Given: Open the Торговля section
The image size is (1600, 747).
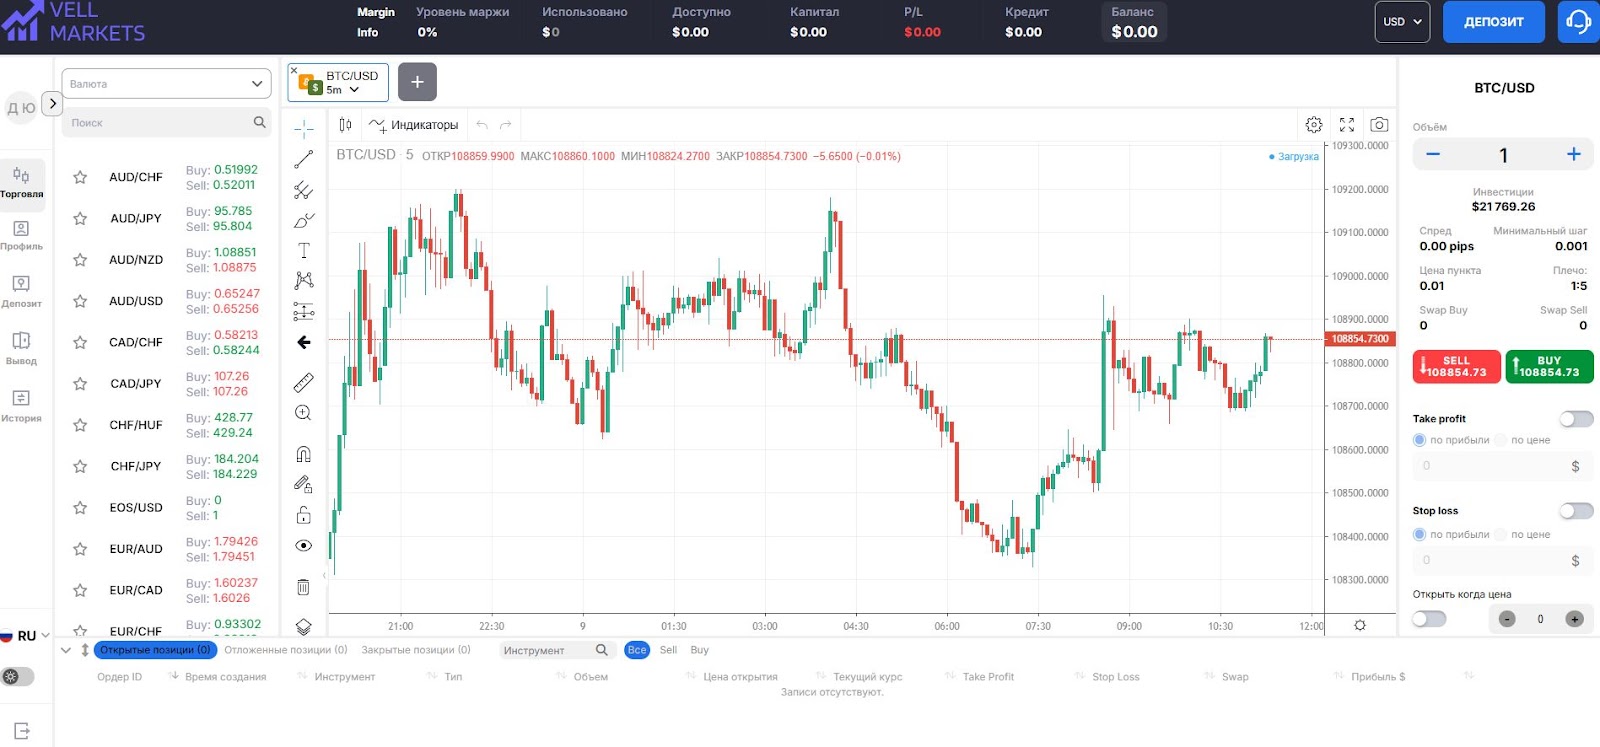Looking at the screenshot, I should click(22, 183).
